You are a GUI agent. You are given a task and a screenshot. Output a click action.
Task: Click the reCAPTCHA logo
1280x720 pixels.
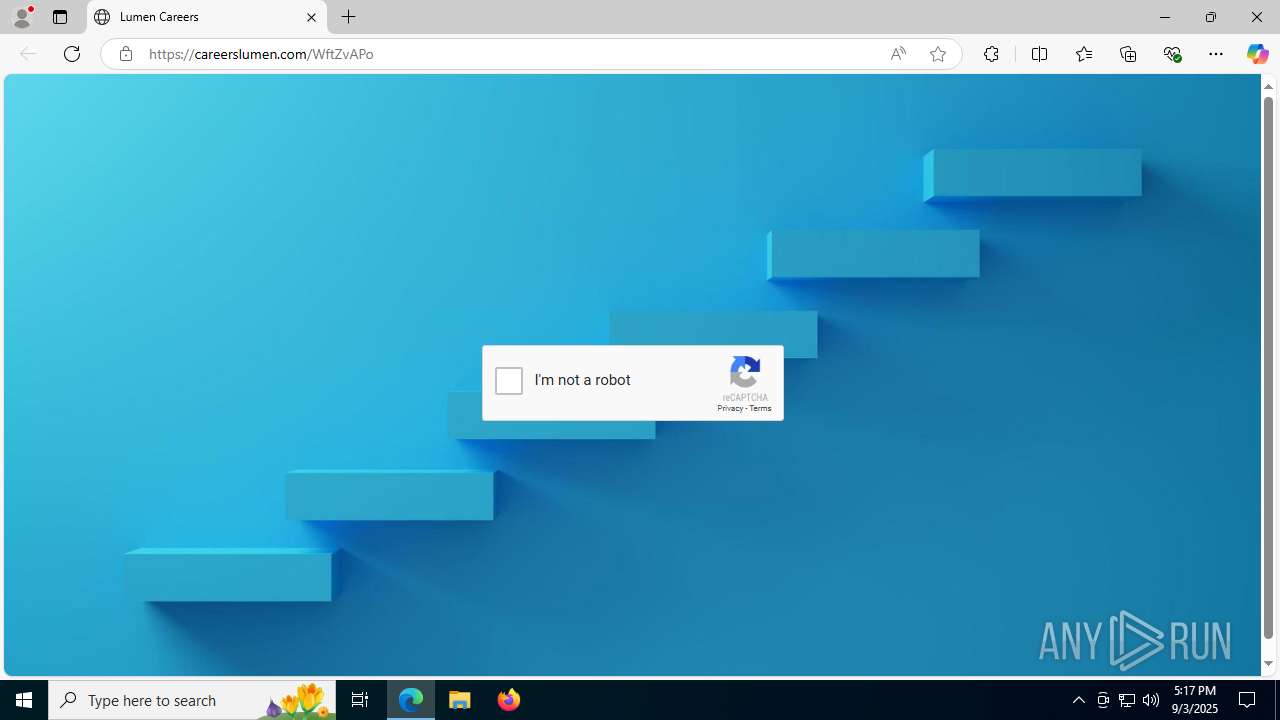pos(745,373)
